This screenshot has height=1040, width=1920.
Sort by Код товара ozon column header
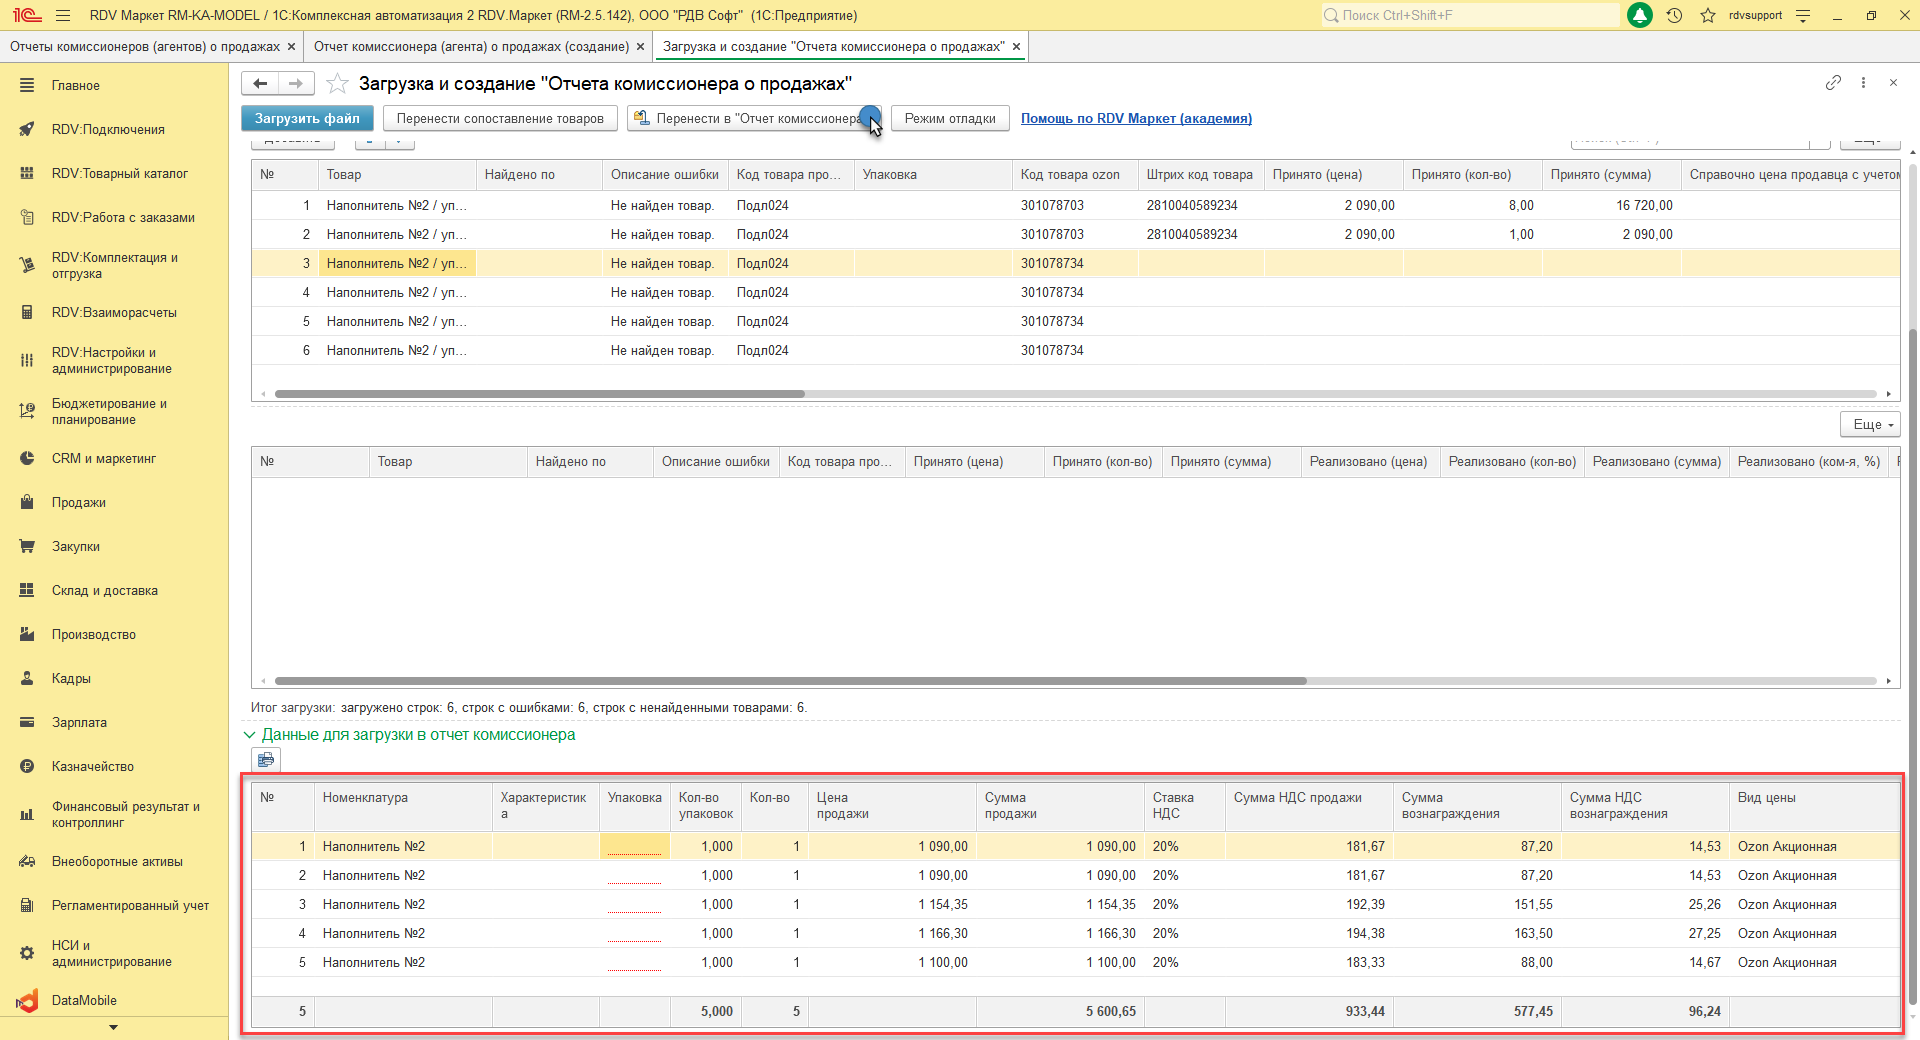pos(1070,175)
